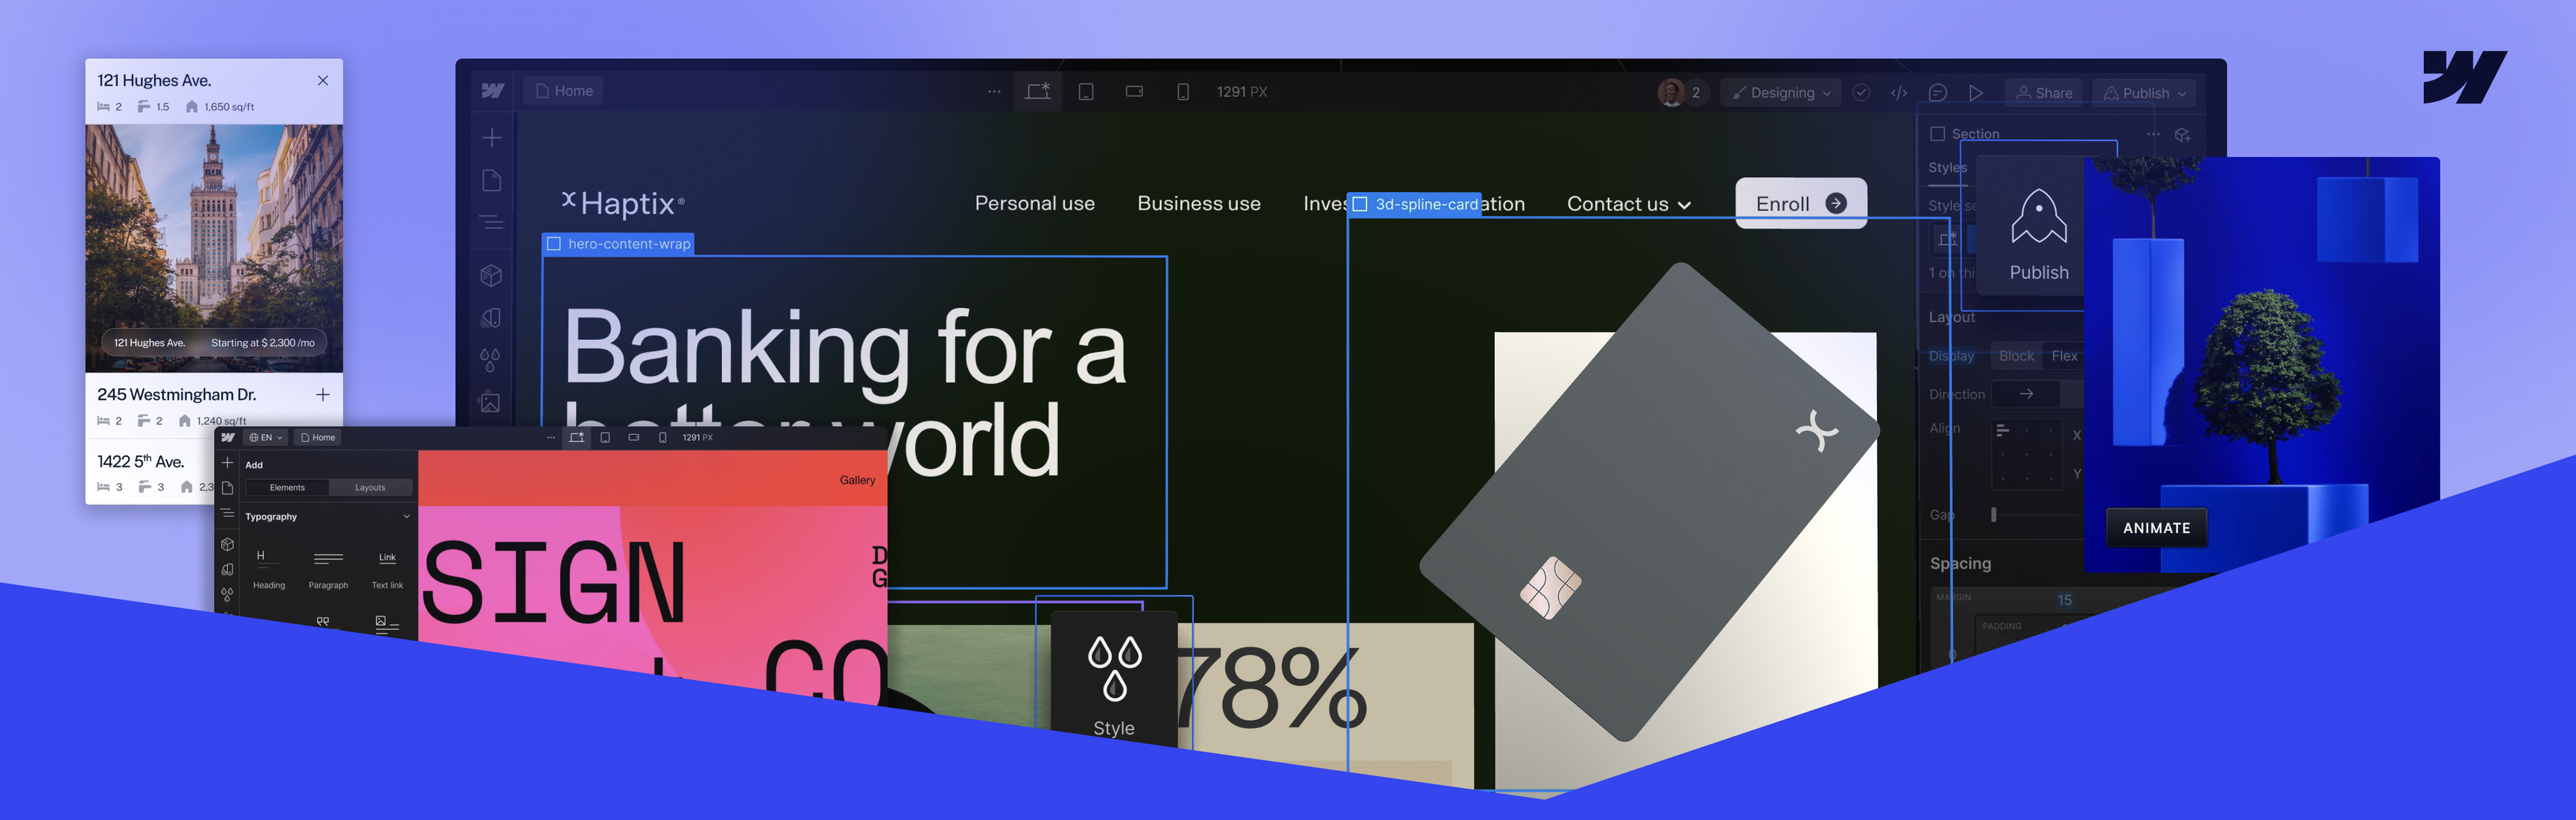2576x820 pixels.
Task: Open the Components cube panel
Action: [x=491, y=275]
